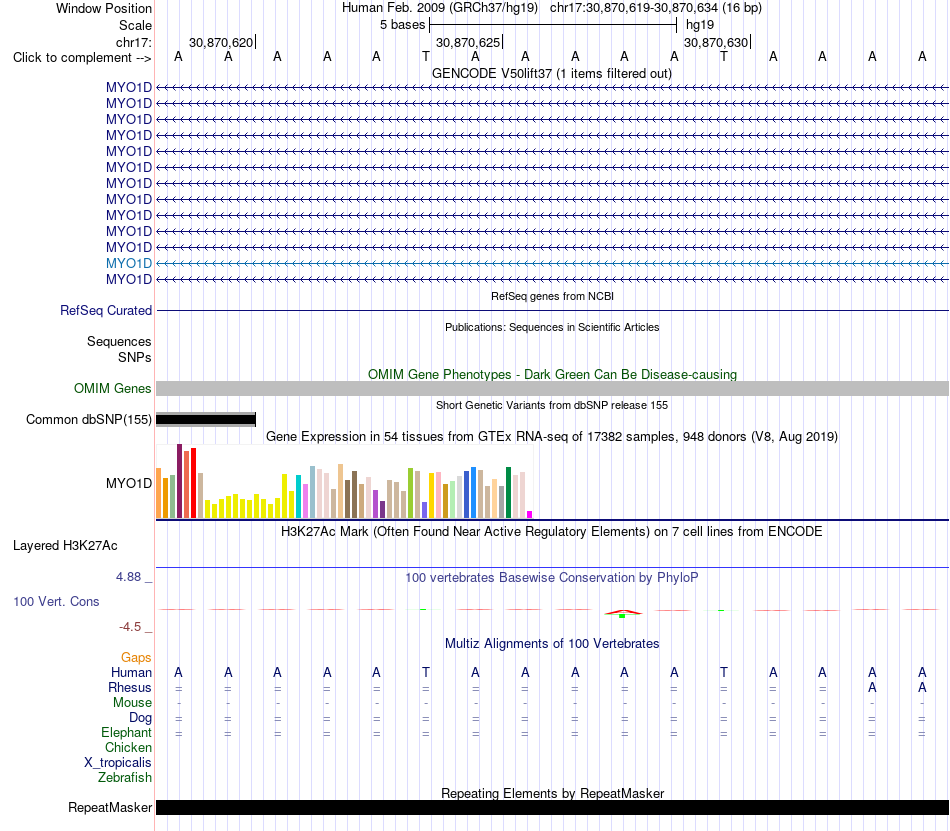Image resolution: width=950 pixels, height=831 pixels.
Task: Click the light-blue highlighted MYO1D transcript label
Action: [x=128, y=263]
